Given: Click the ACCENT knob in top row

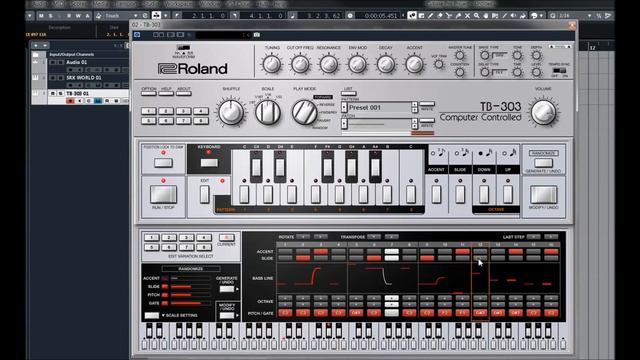Looking at the screenshot, I should pyautogui.click(x=414, y=64).
